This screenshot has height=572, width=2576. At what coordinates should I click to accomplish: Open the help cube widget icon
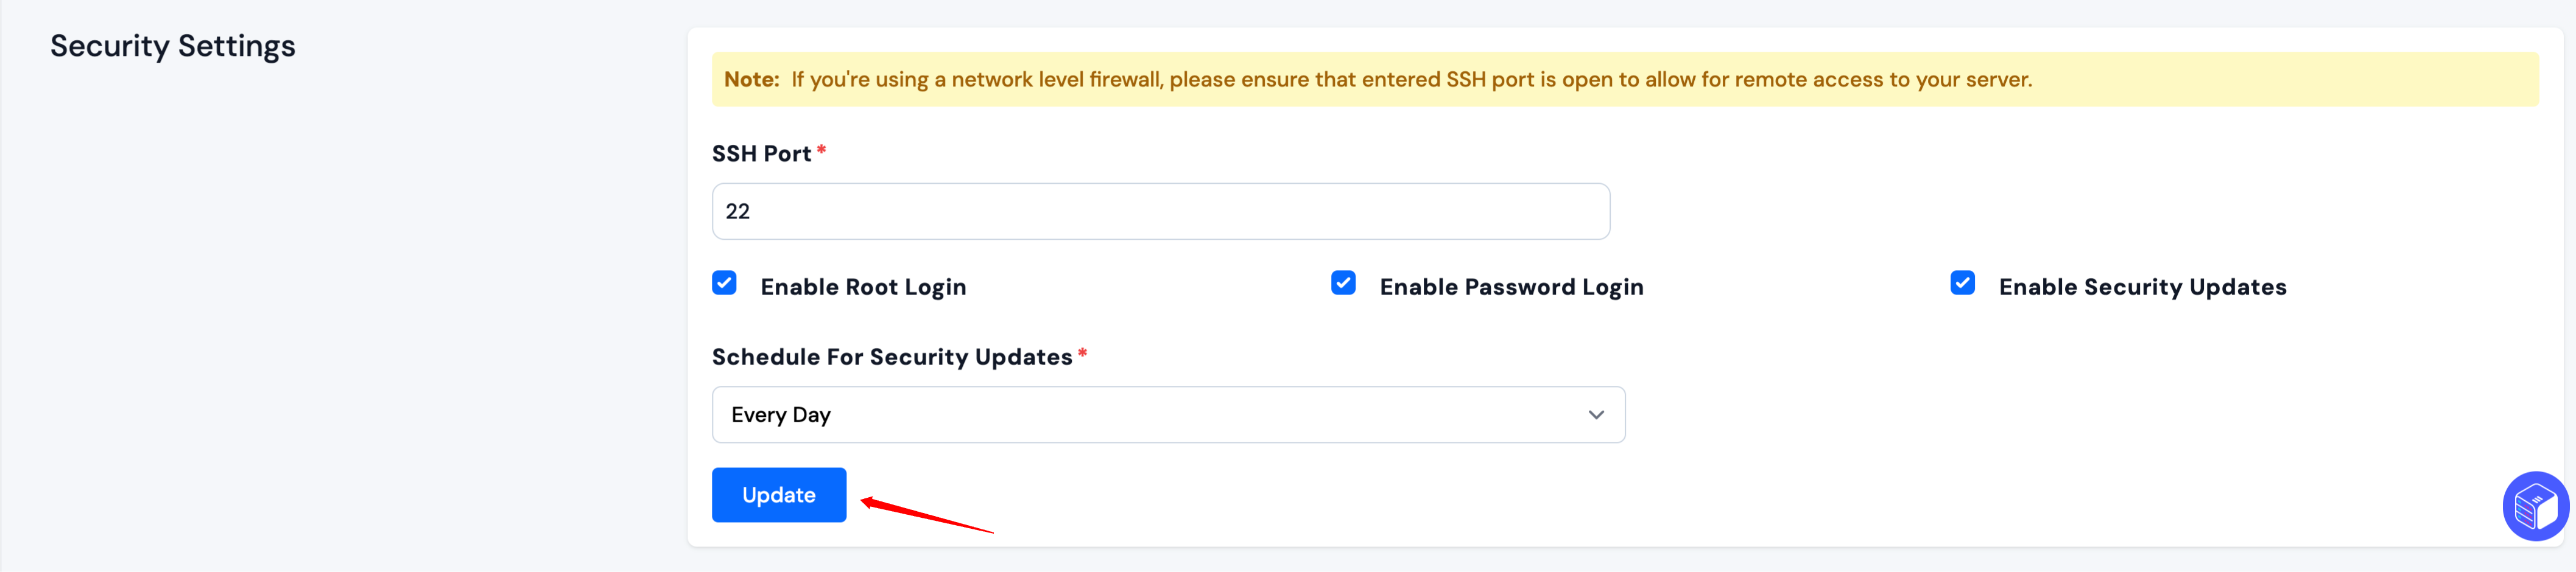pos(2536,506)
